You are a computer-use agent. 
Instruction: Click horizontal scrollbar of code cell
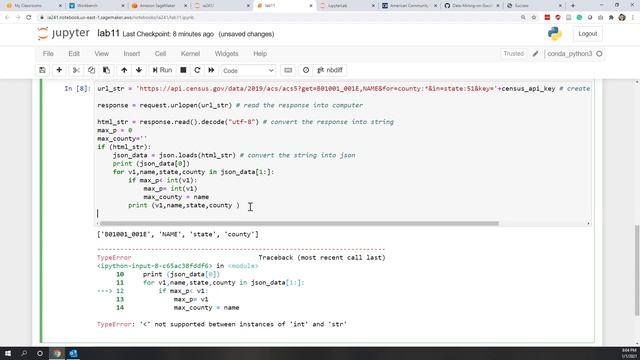point(299,224)
